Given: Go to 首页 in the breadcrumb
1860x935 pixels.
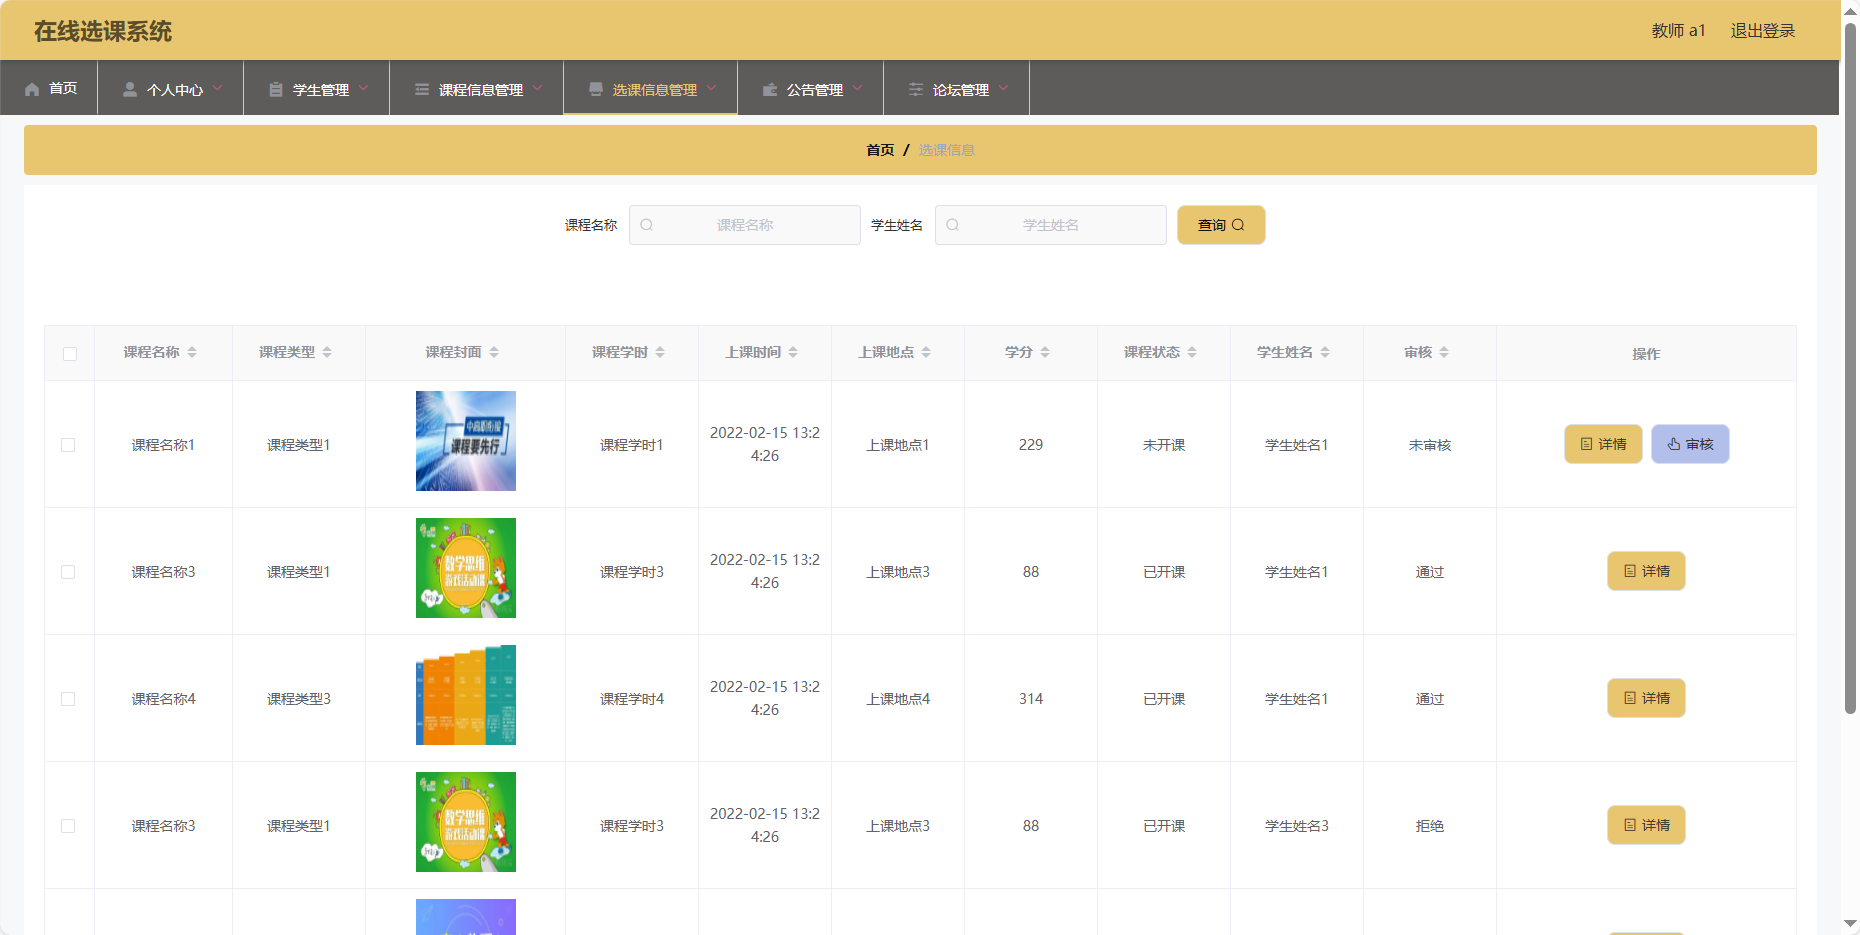Looking at the screenshot, I should tap(880, 150).
